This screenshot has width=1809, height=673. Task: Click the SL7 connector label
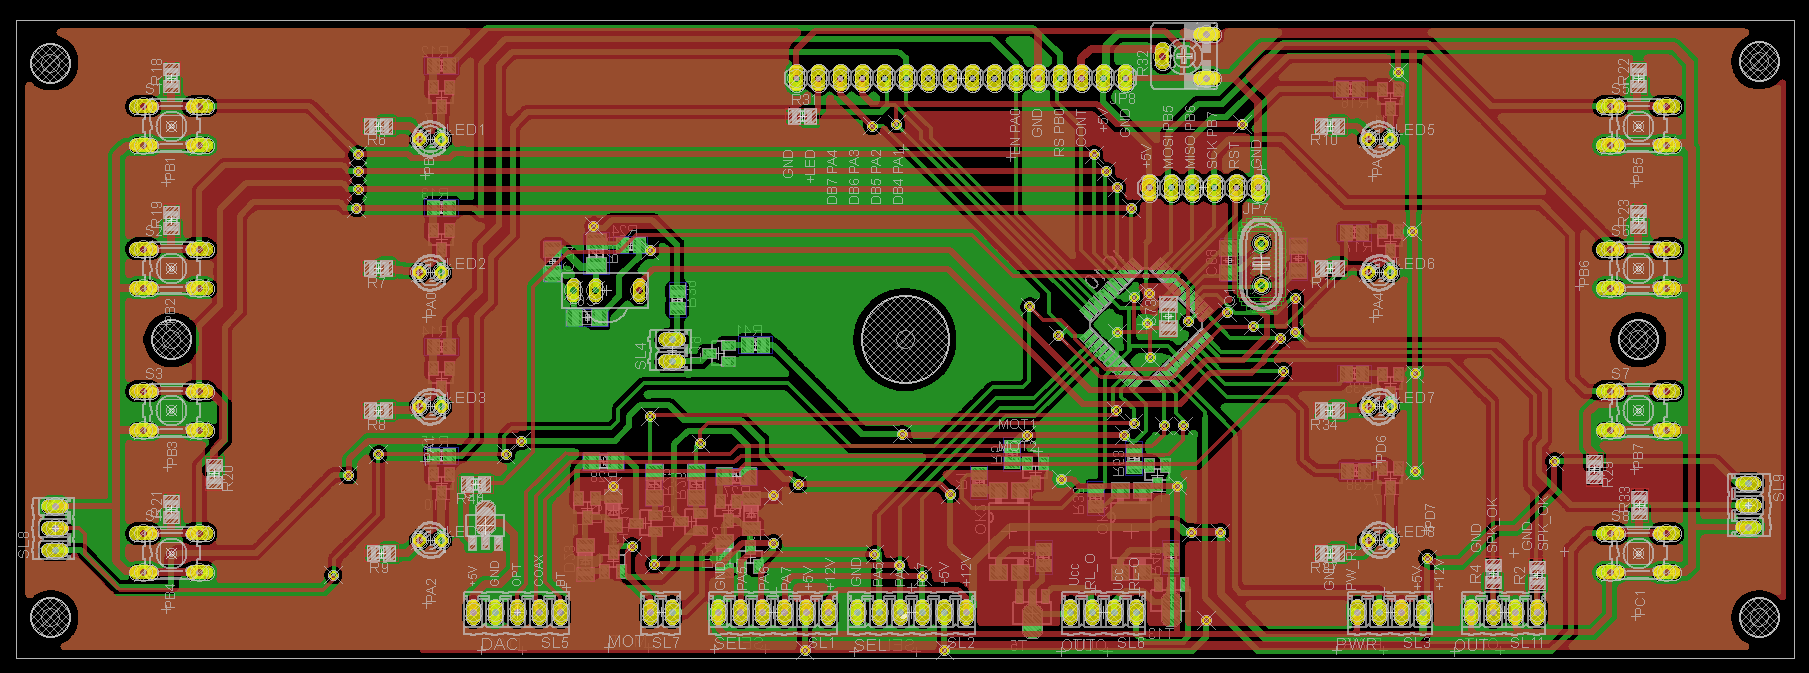(666, 642)
